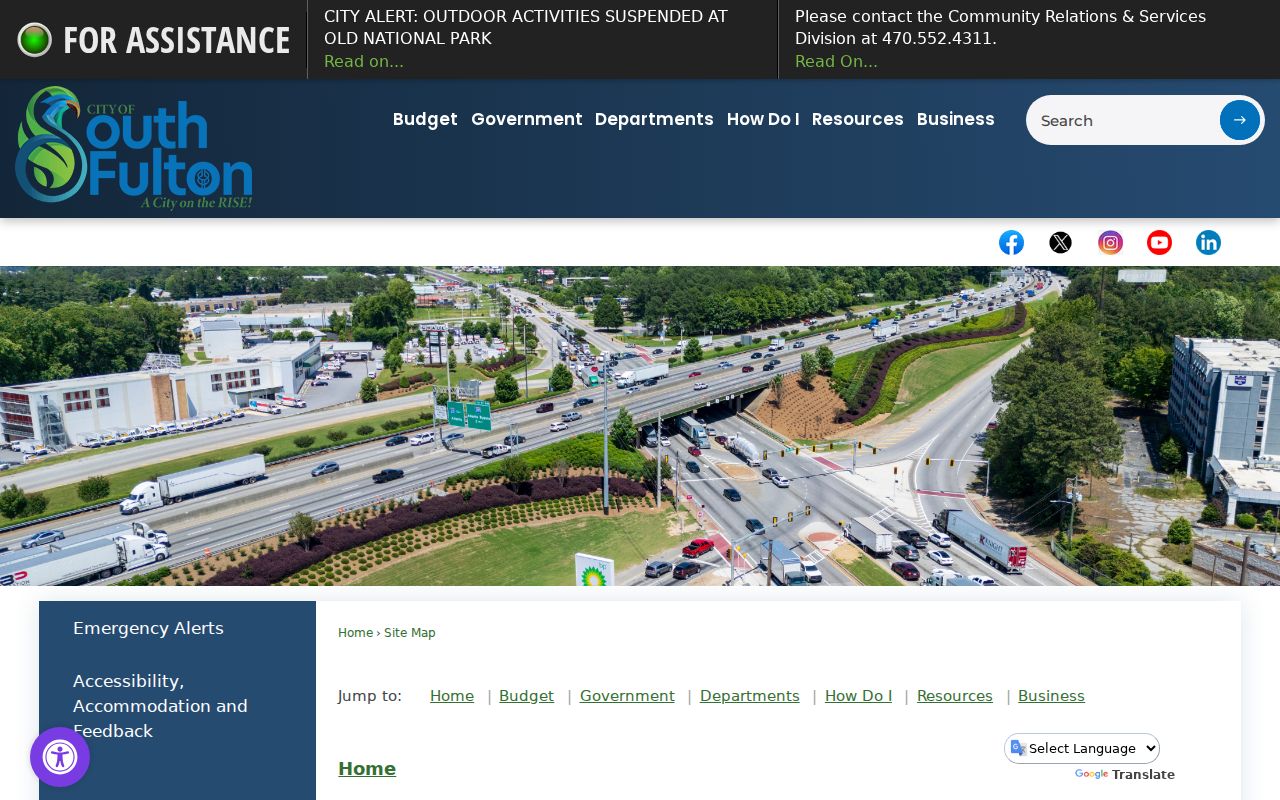The image size is (1280, 800).
Task: Open the Budget main menu
Action: [x=425, y=119]
